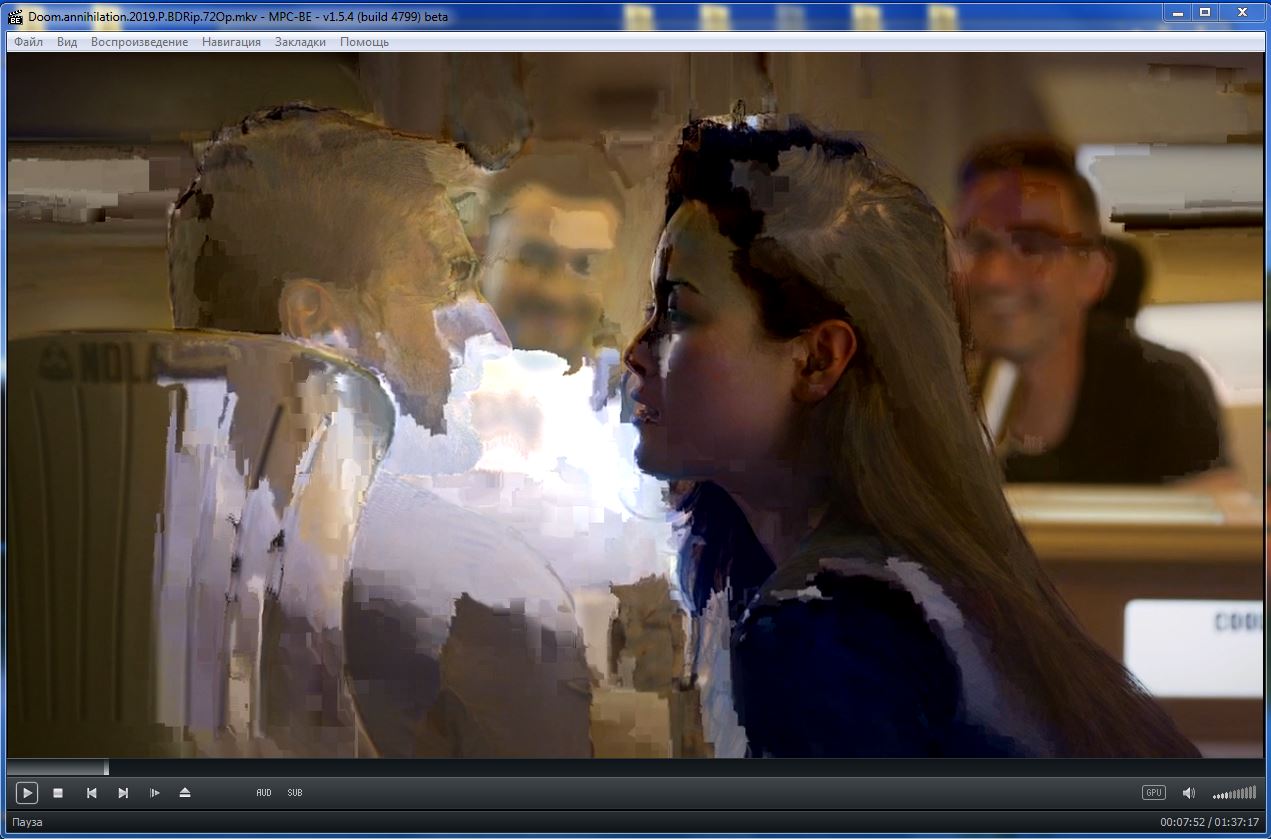
Task: Skip to the next file
Action: [x=123, y=793]
